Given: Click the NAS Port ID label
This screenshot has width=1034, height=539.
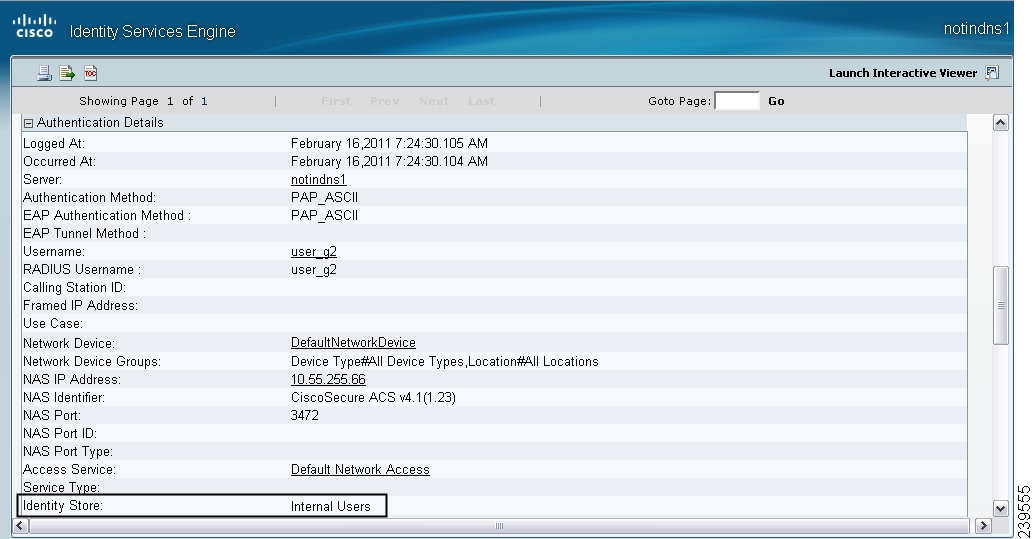Looking at the screenshot, I should pyautogui.click(x=60, y=433).
